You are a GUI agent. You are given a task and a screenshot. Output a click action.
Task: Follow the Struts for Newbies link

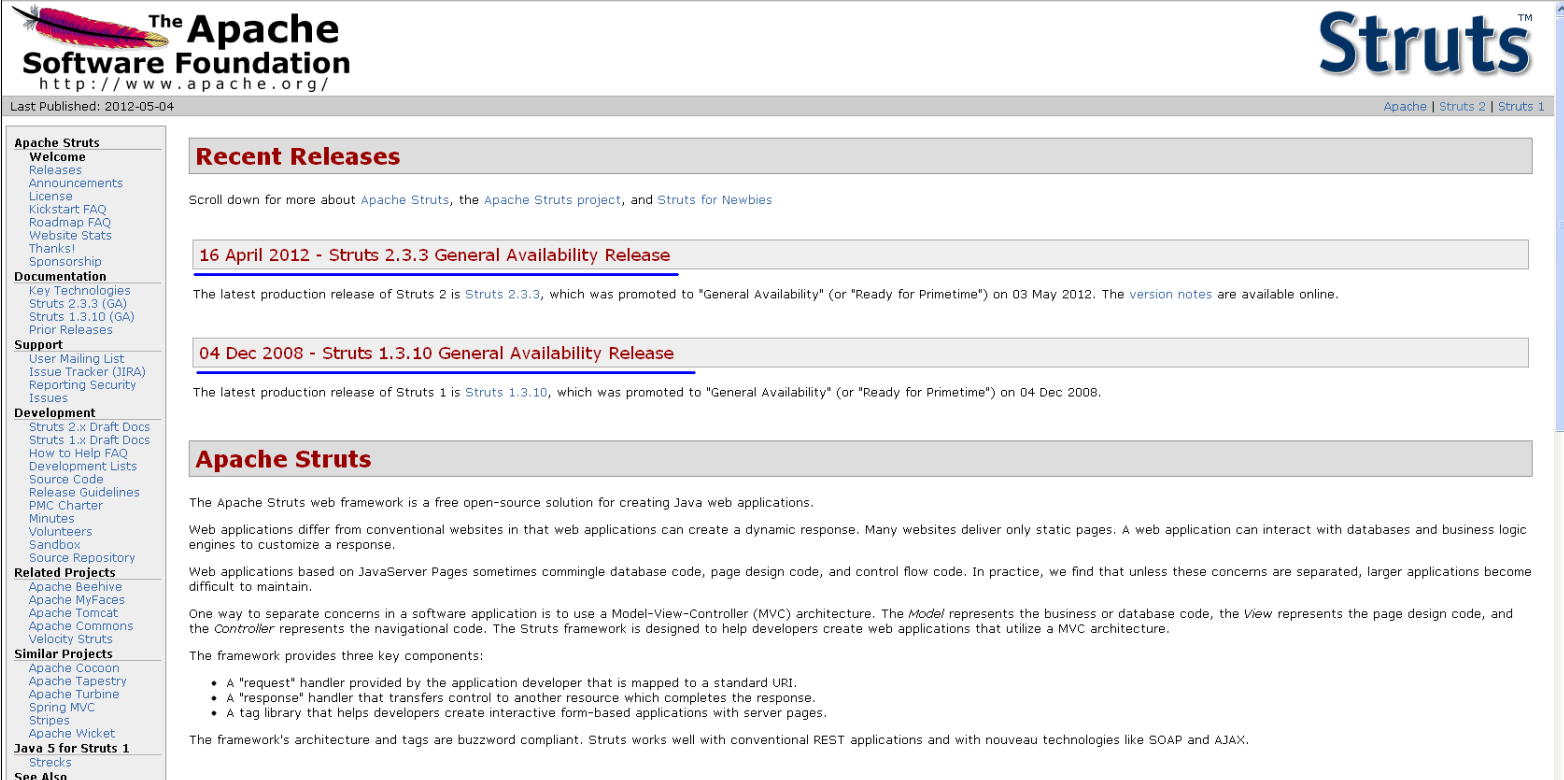(715, 200)
